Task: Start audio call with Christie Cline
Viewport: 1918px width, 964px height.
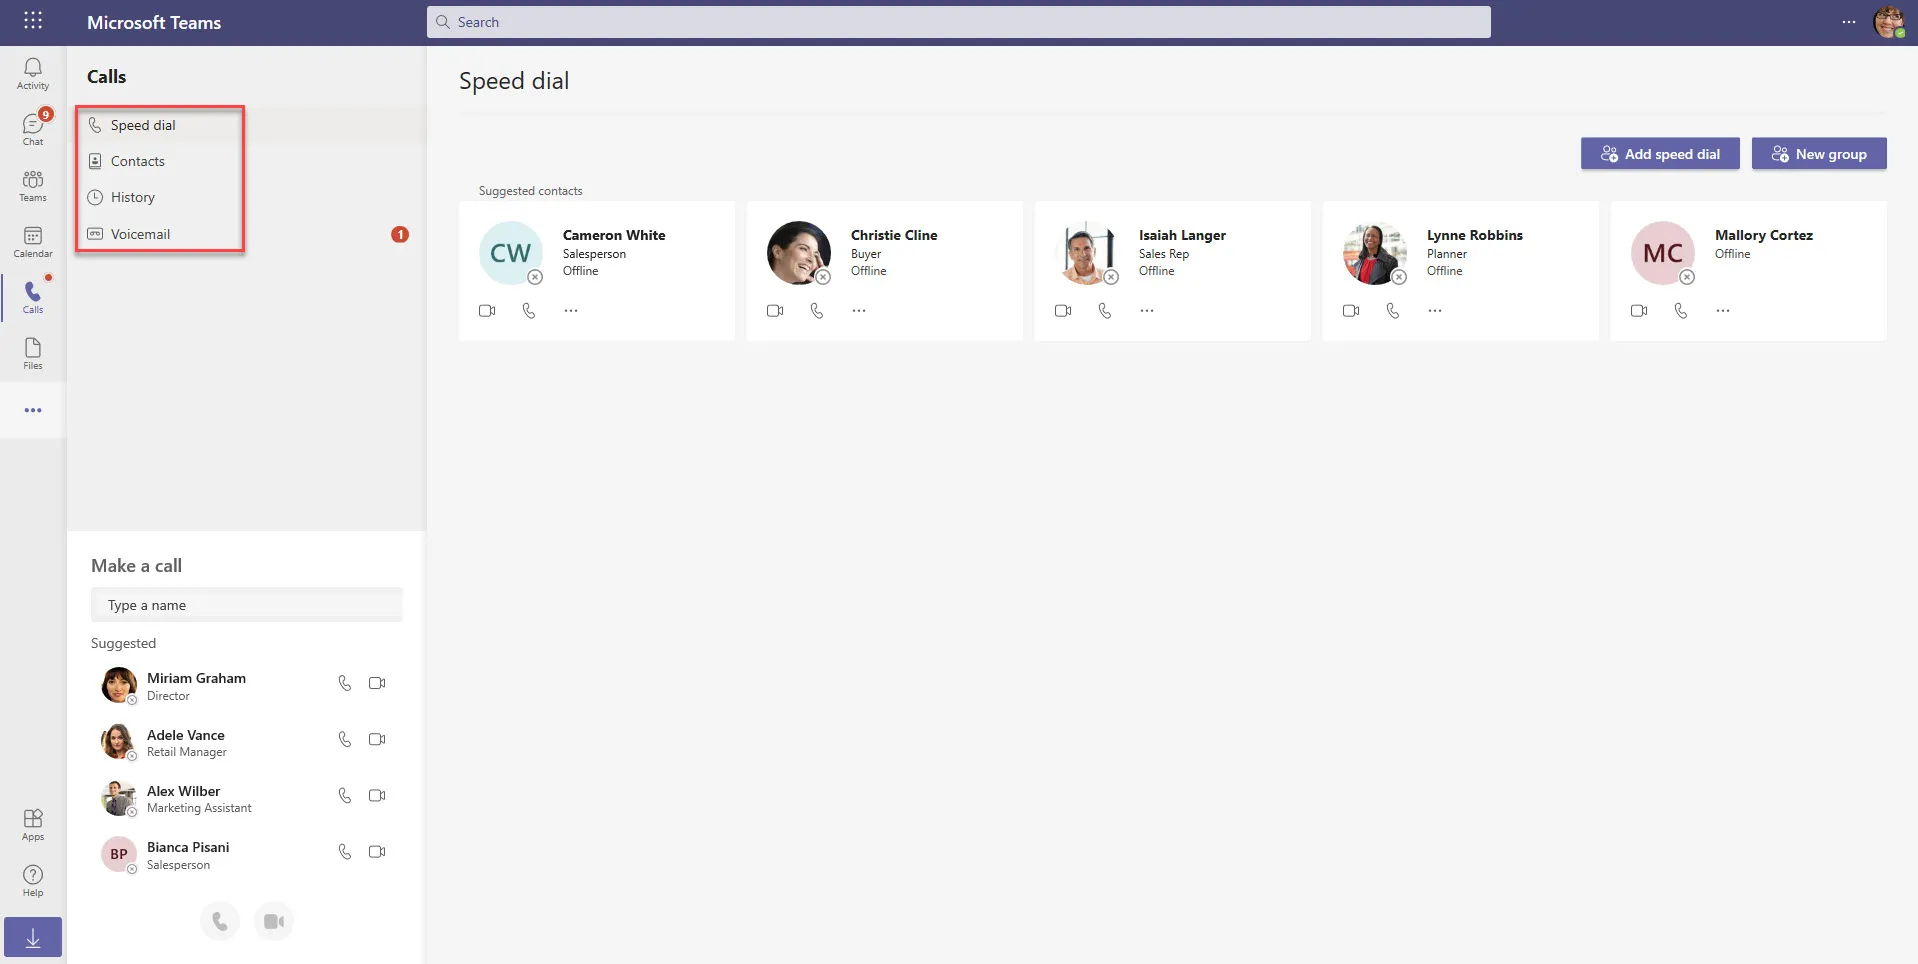Action: pyautogui.click(x=817, y=311)
